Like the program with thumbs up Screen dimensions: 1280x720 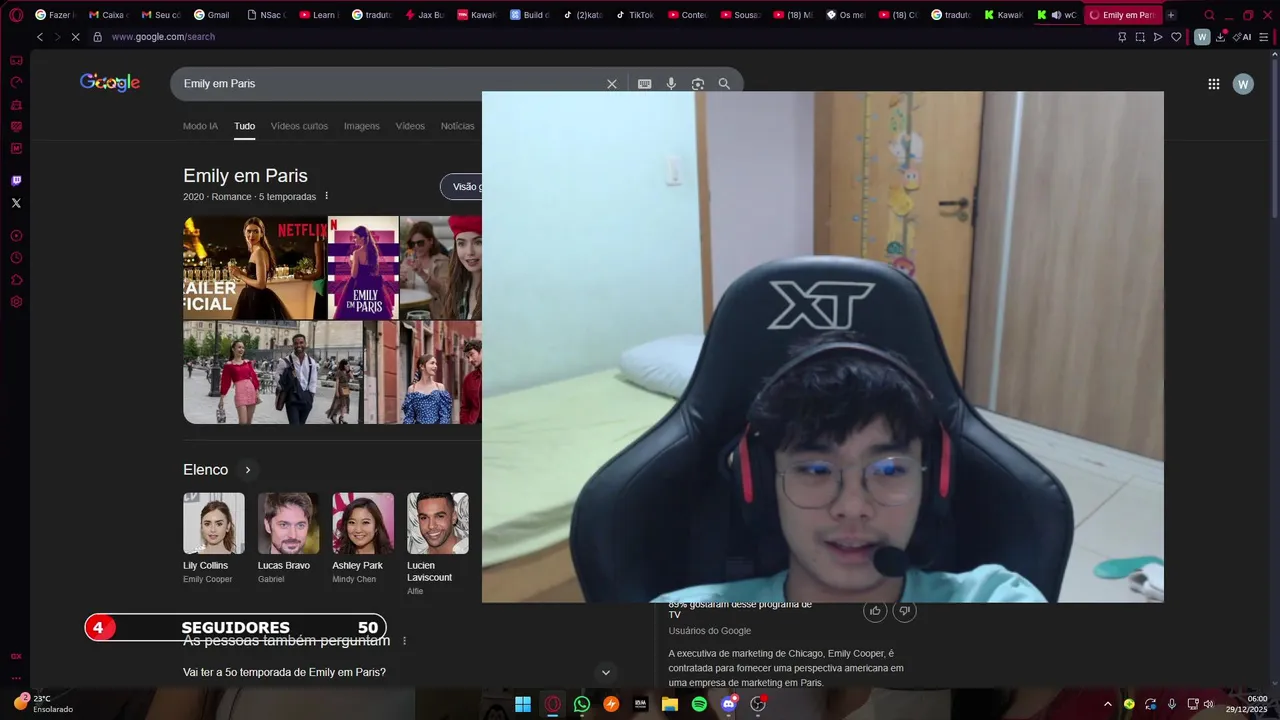point(875,611)
